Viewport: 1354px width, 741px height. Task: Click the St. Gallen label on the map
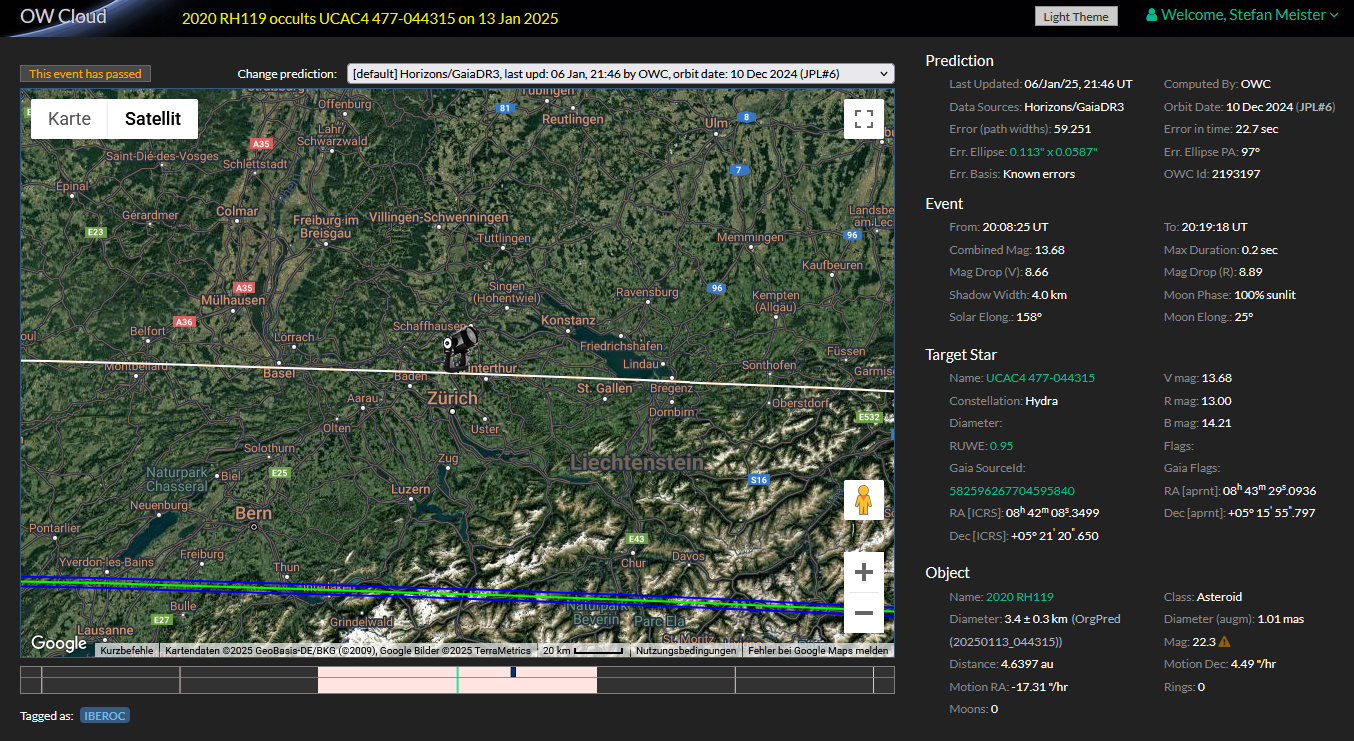[605, 387]
